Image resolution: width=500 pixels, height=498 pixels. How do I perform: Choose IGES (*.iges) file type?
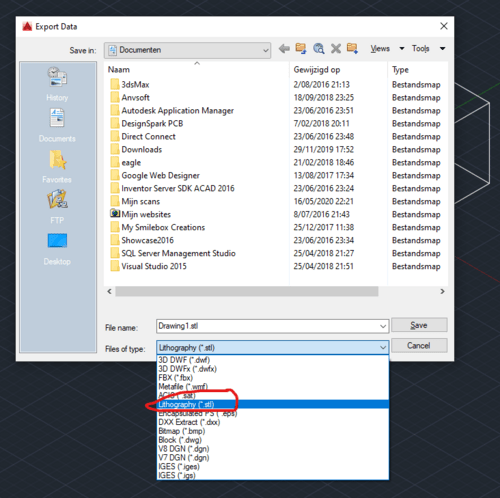tap(273, 467)
